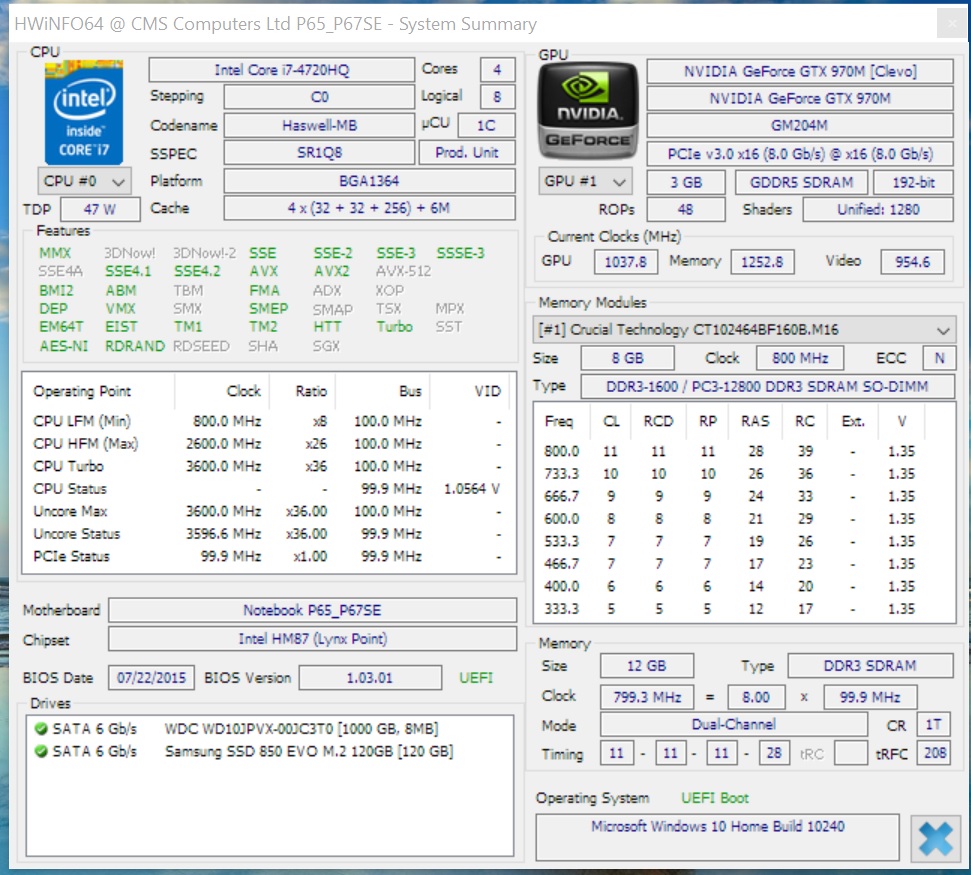Click the green status icon for the Samsung SSD

point(41,751)
